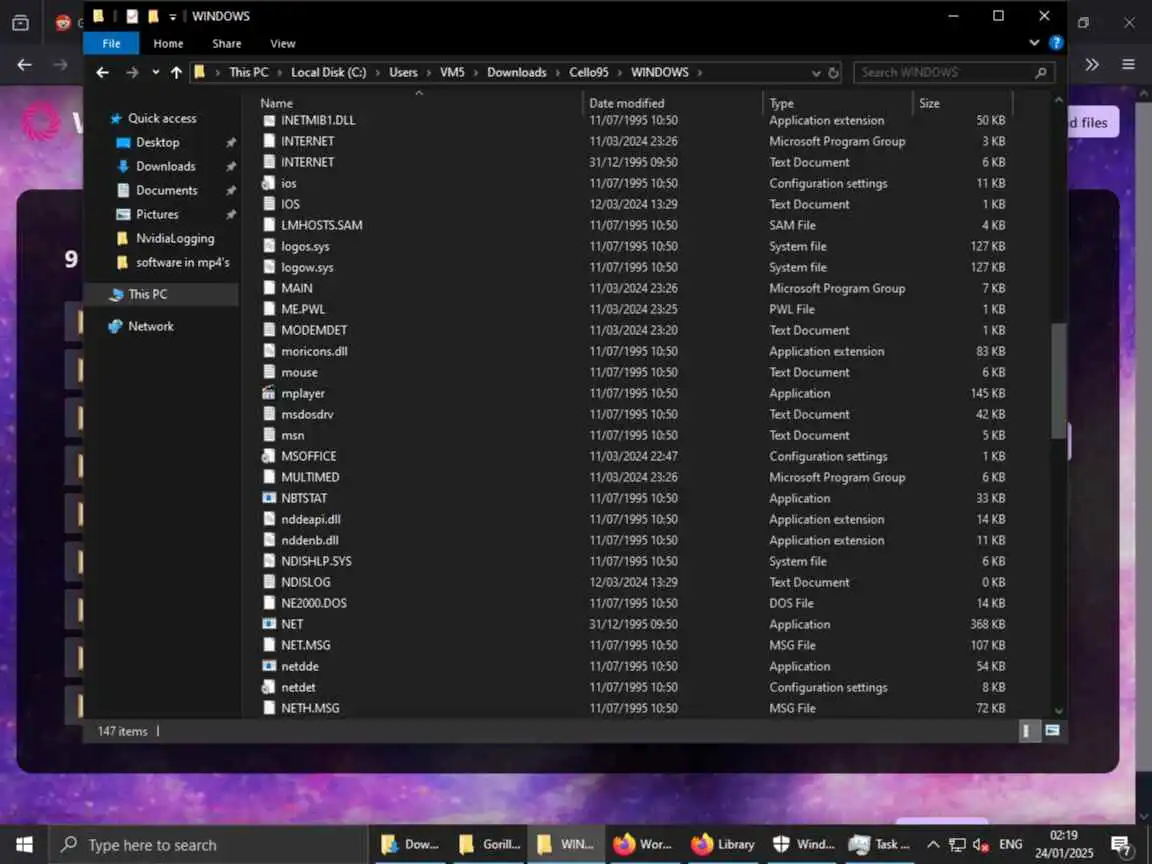Switch to details view in status bar
Screen dimensions: 1152x864
[1026, 730]
